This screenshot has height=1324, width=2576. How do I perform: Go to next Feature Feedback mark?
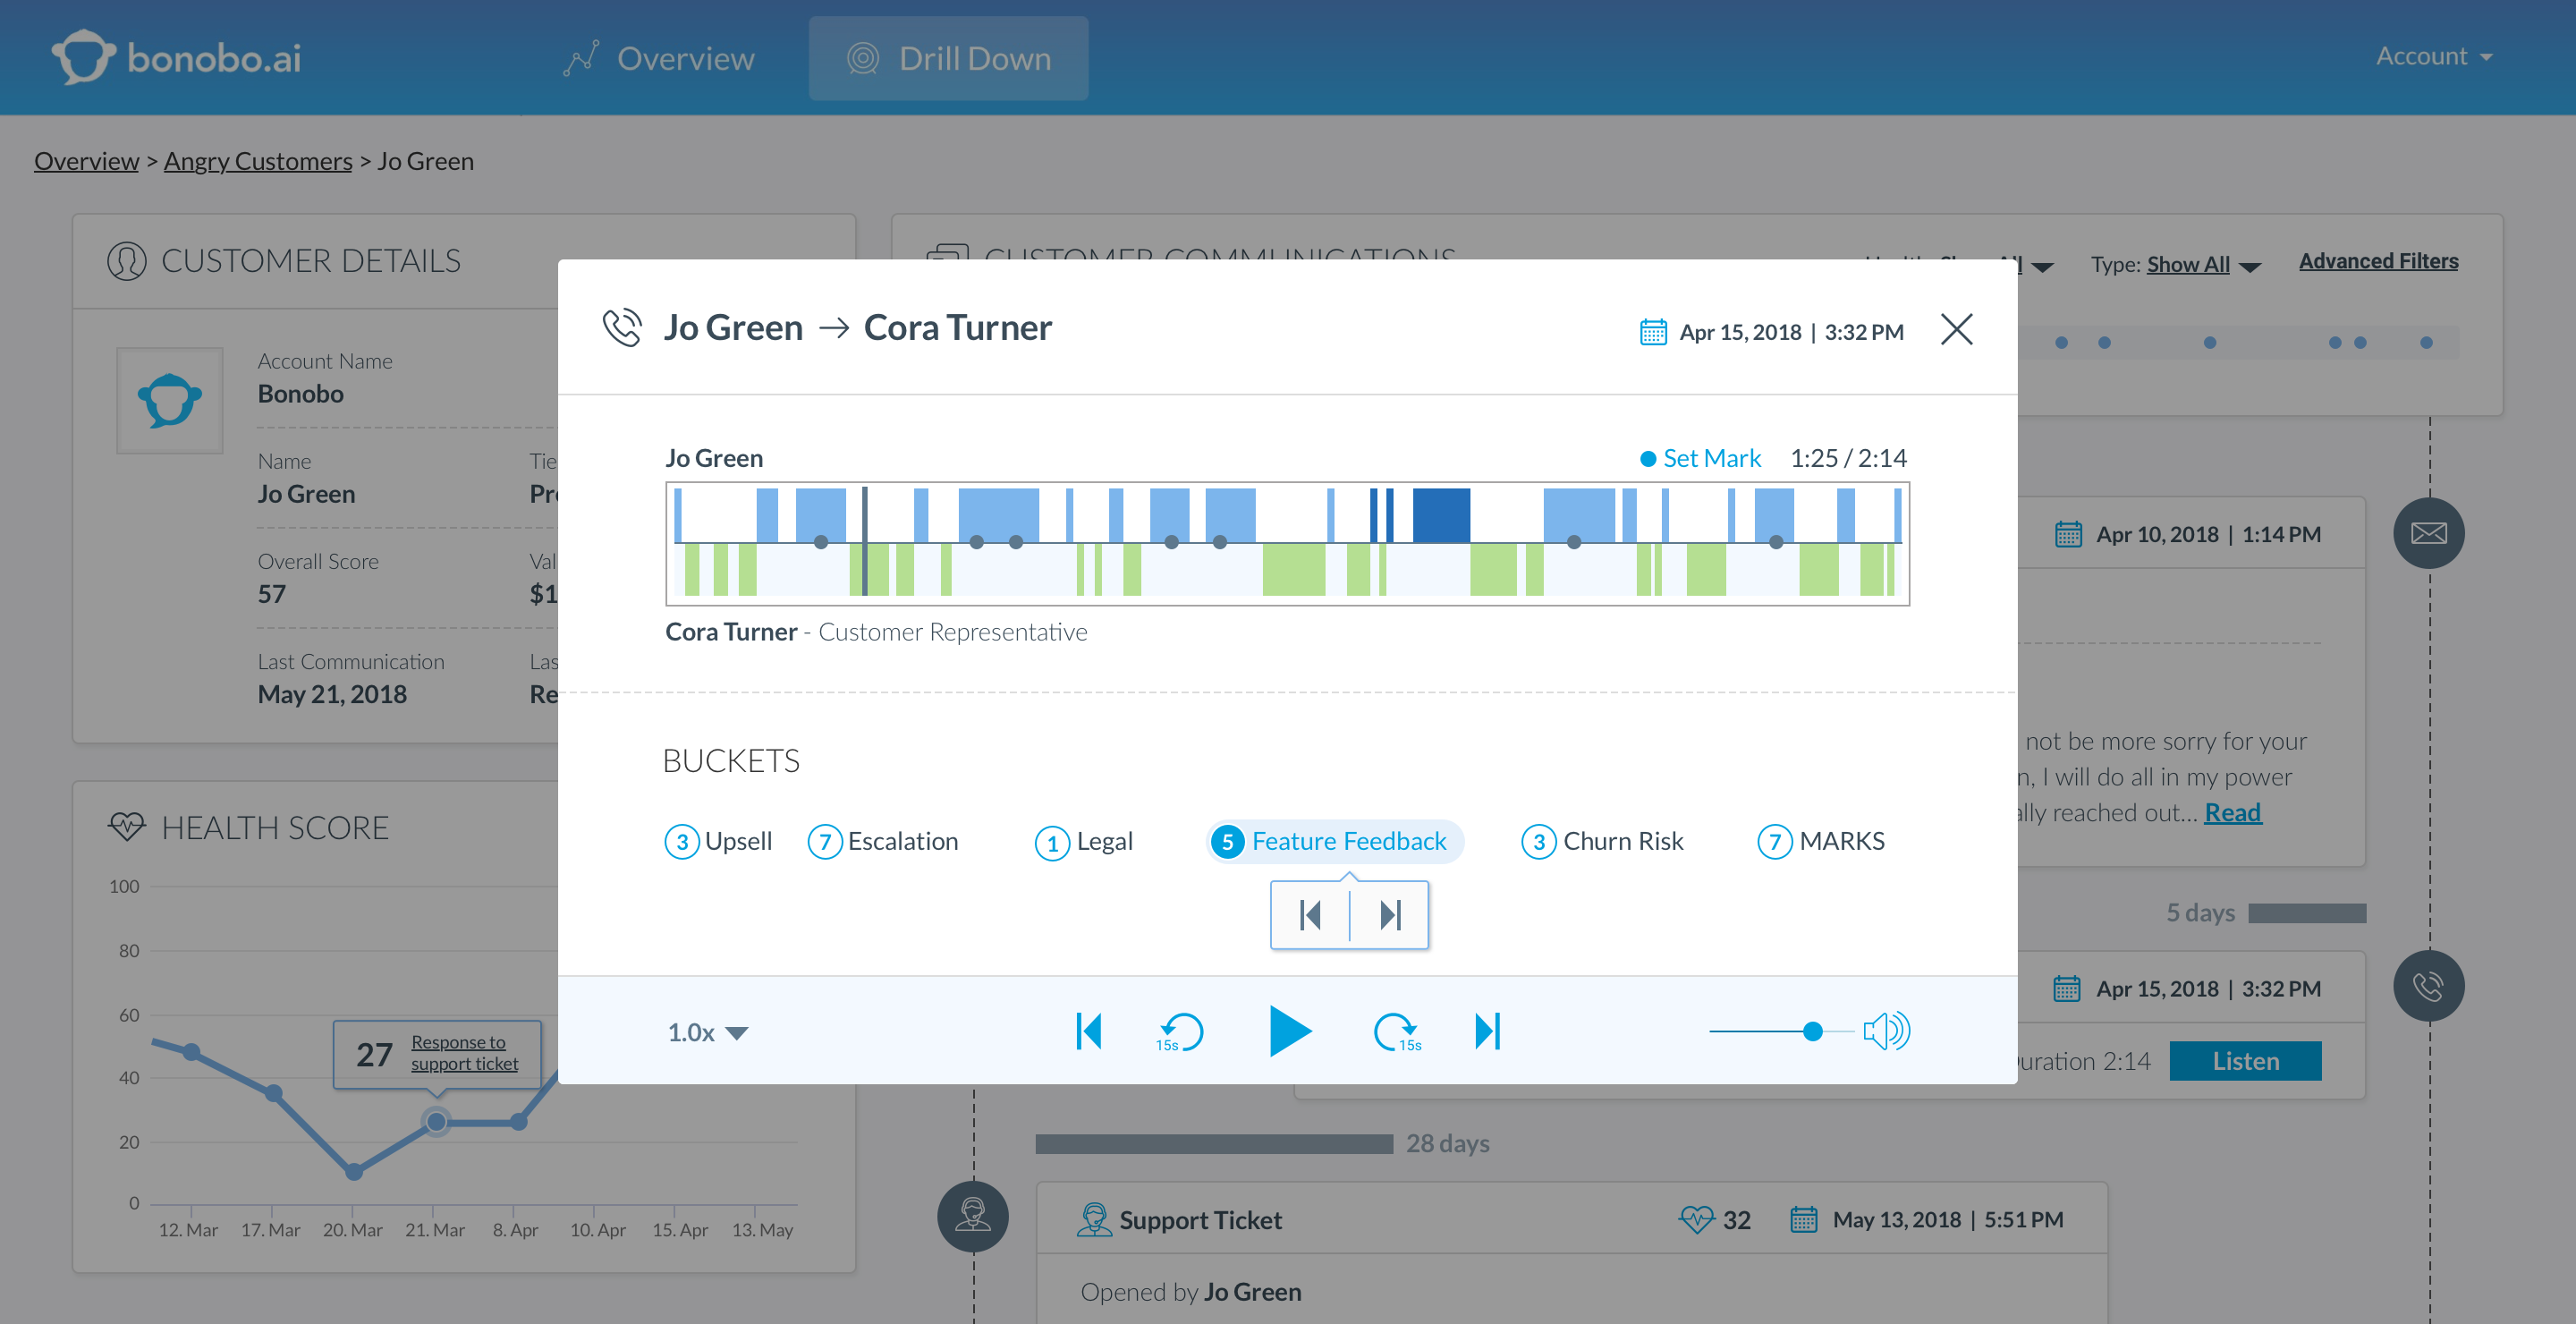[1390, 915]
